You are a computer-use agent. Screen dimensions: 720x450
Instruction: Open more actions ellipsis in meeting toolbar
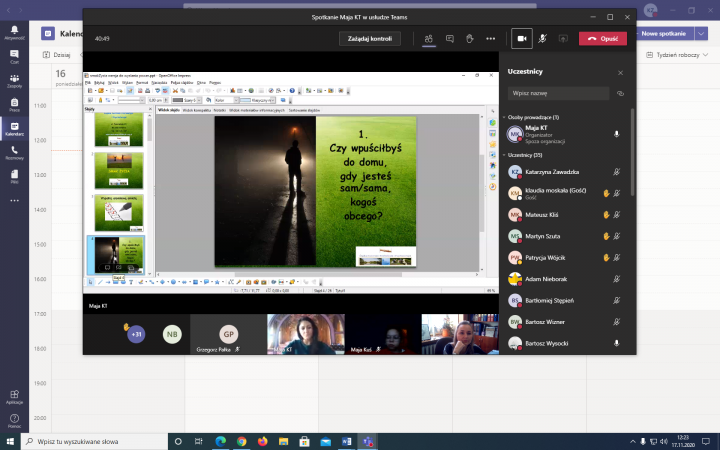(490, 39)
